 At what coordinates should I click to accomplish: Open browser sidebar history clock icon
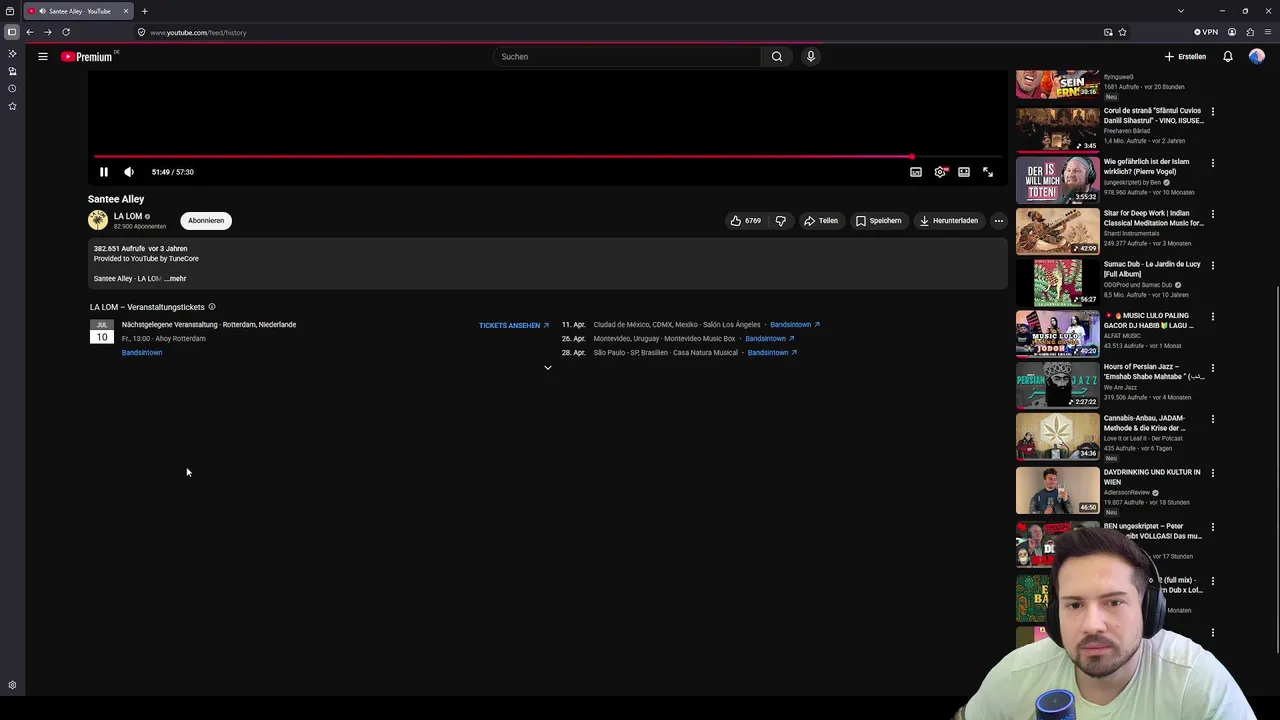coord(12,88)
